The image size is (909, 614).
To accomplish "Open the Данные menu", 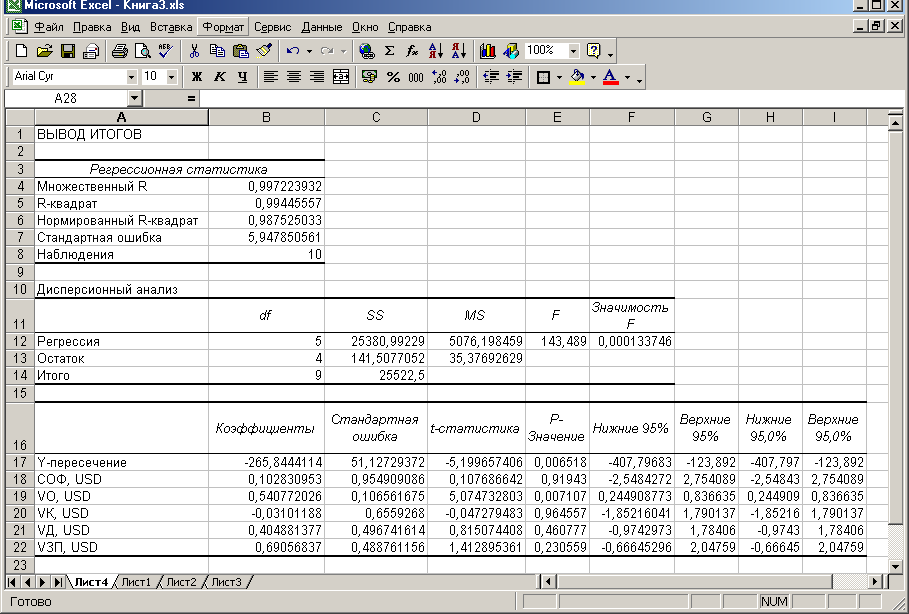I will tap(321, 27).
